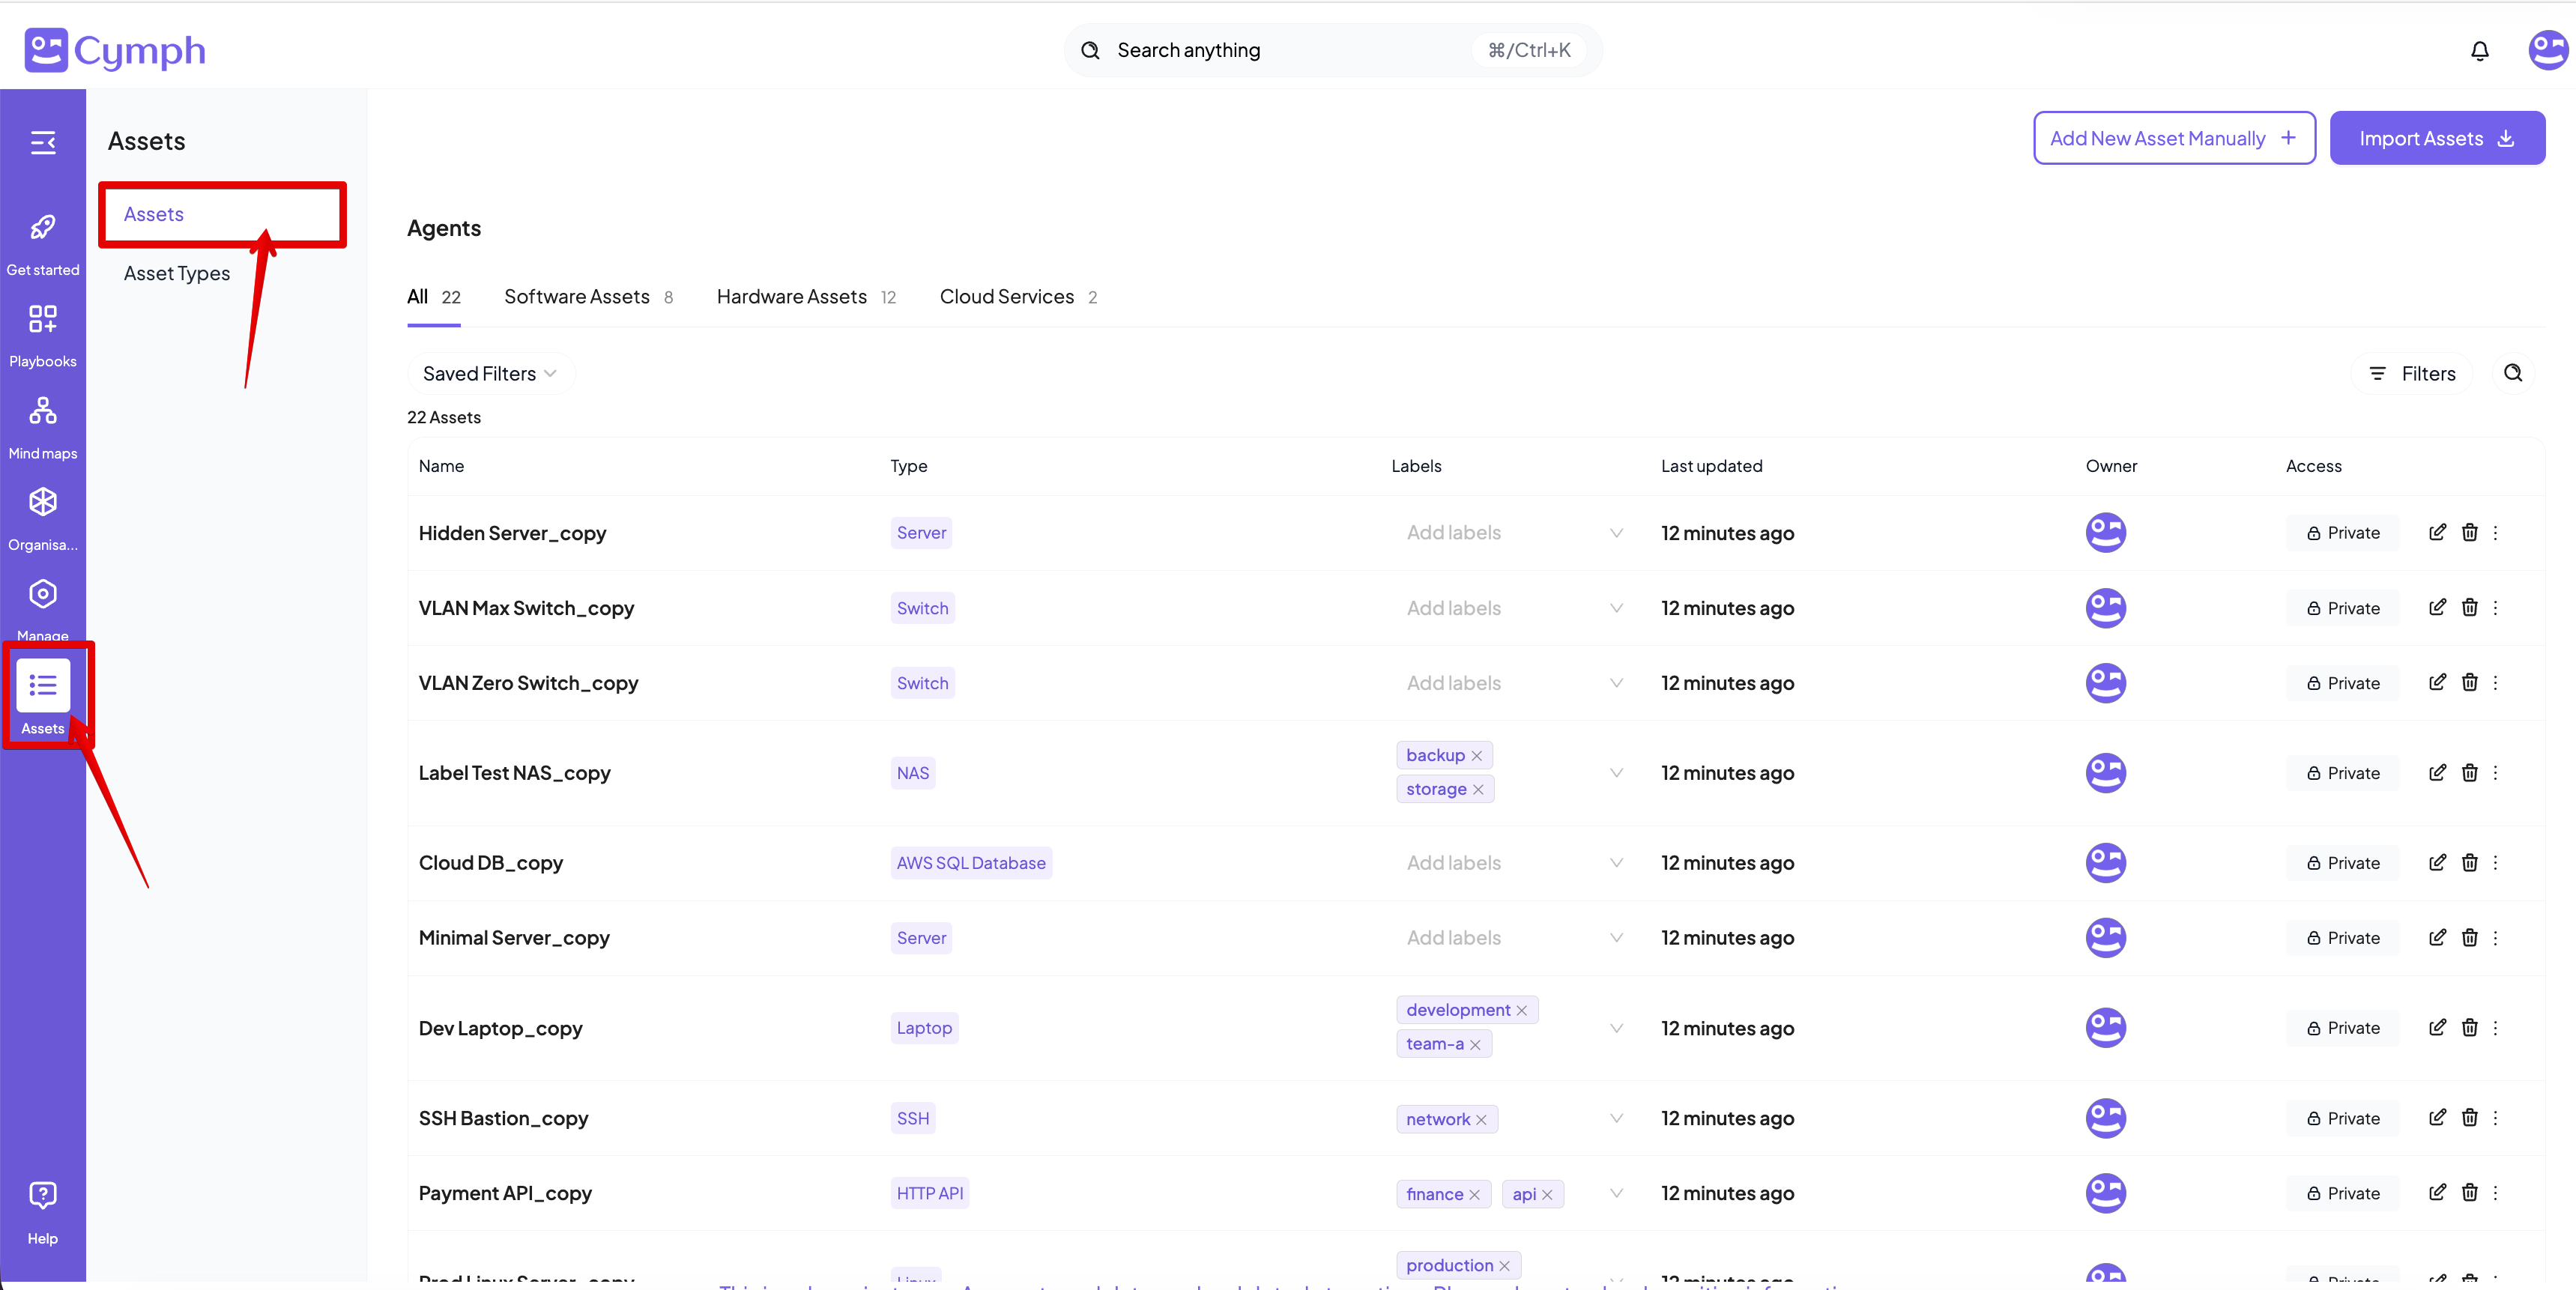Delete Cloud DB_copy using the trash icon
Image resolution: width=2576 pixels, height=1290 pixels.
point(2470,862)
